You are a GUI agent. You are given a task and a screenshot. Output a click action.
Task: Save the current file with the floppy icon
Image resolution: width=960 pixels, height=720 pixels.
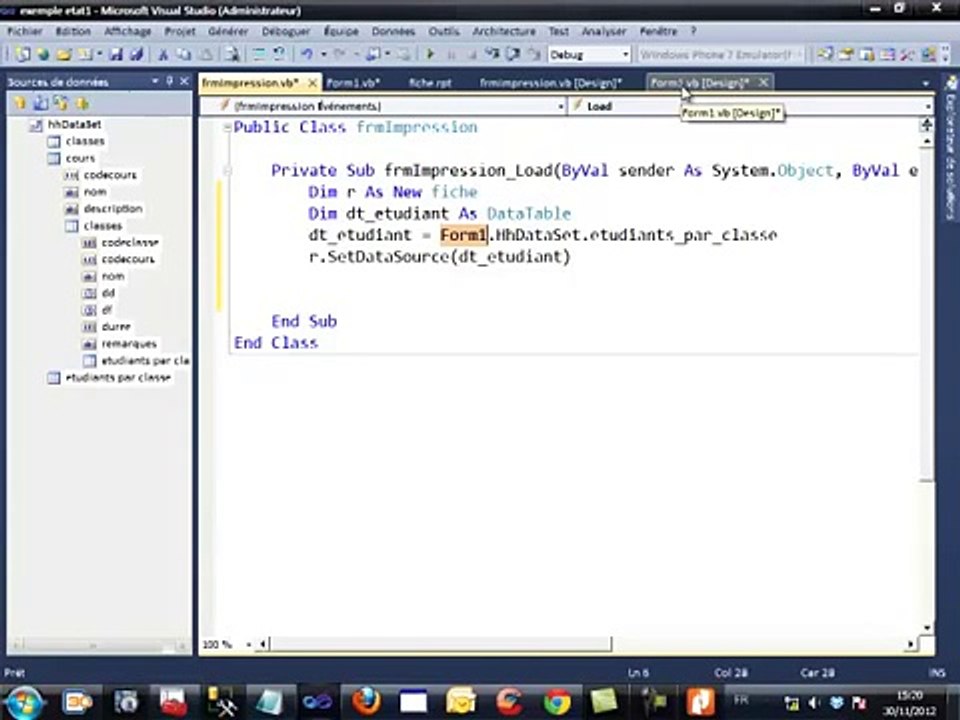point(116,54)
